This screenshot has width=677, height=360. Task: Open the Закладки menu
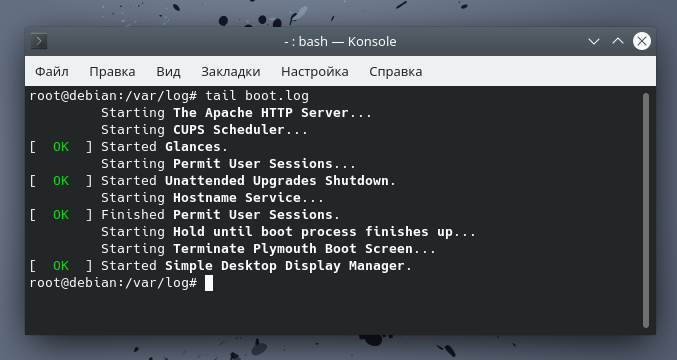231,71
